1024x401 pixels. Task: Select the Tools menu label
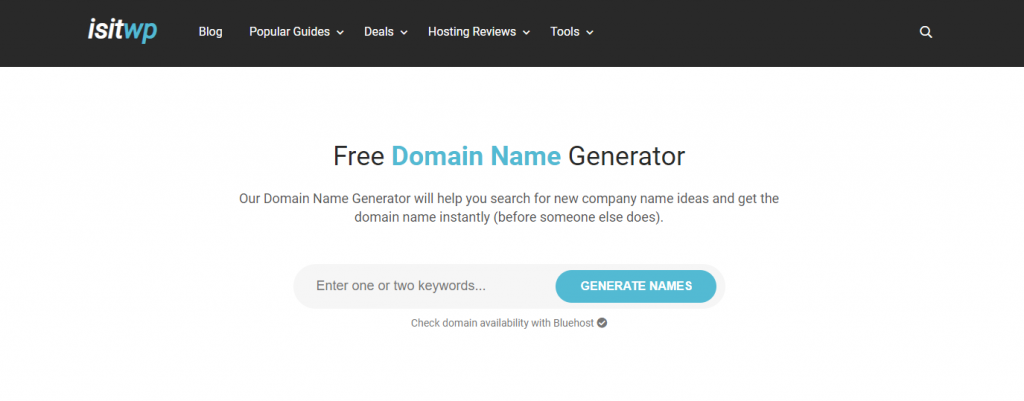[564, 32]
